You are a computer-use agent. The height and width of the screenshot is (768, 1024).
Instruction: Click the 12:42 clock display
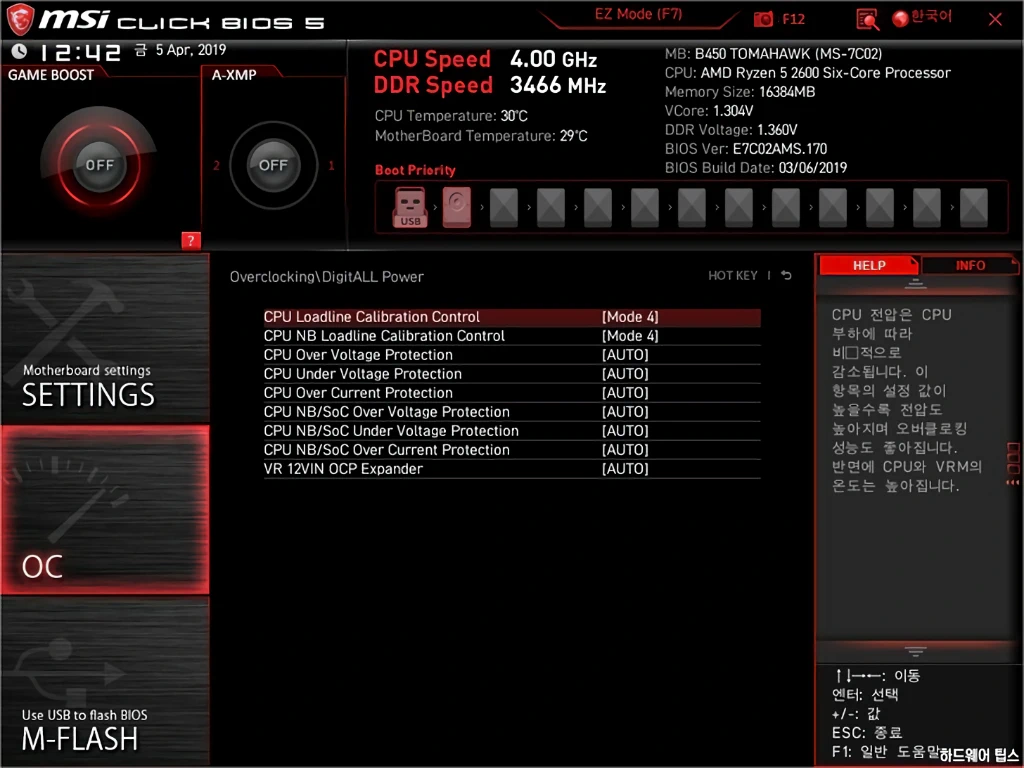point(81,52)
